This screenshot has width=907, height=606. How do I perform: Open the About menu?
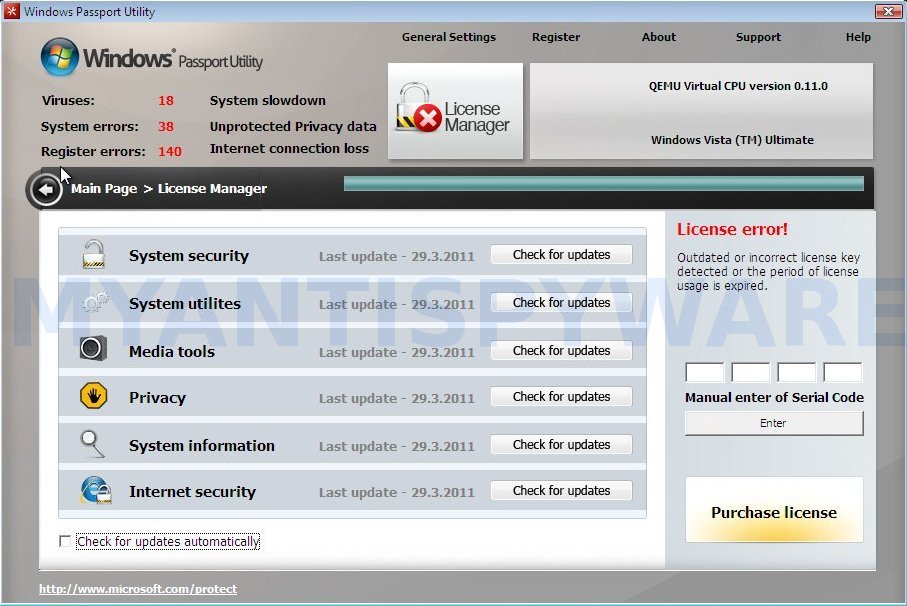tap(659, 37)
